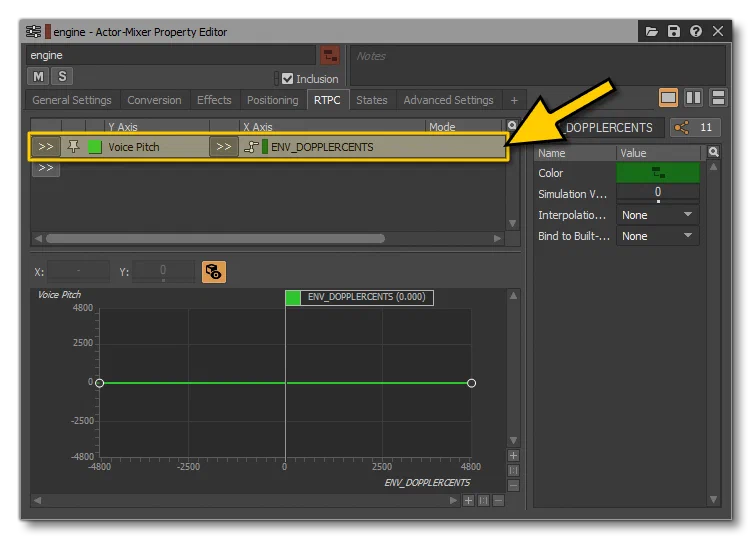
Task: Open Y Axis selector for Voice Pitch row
Action: click(46, 147)
